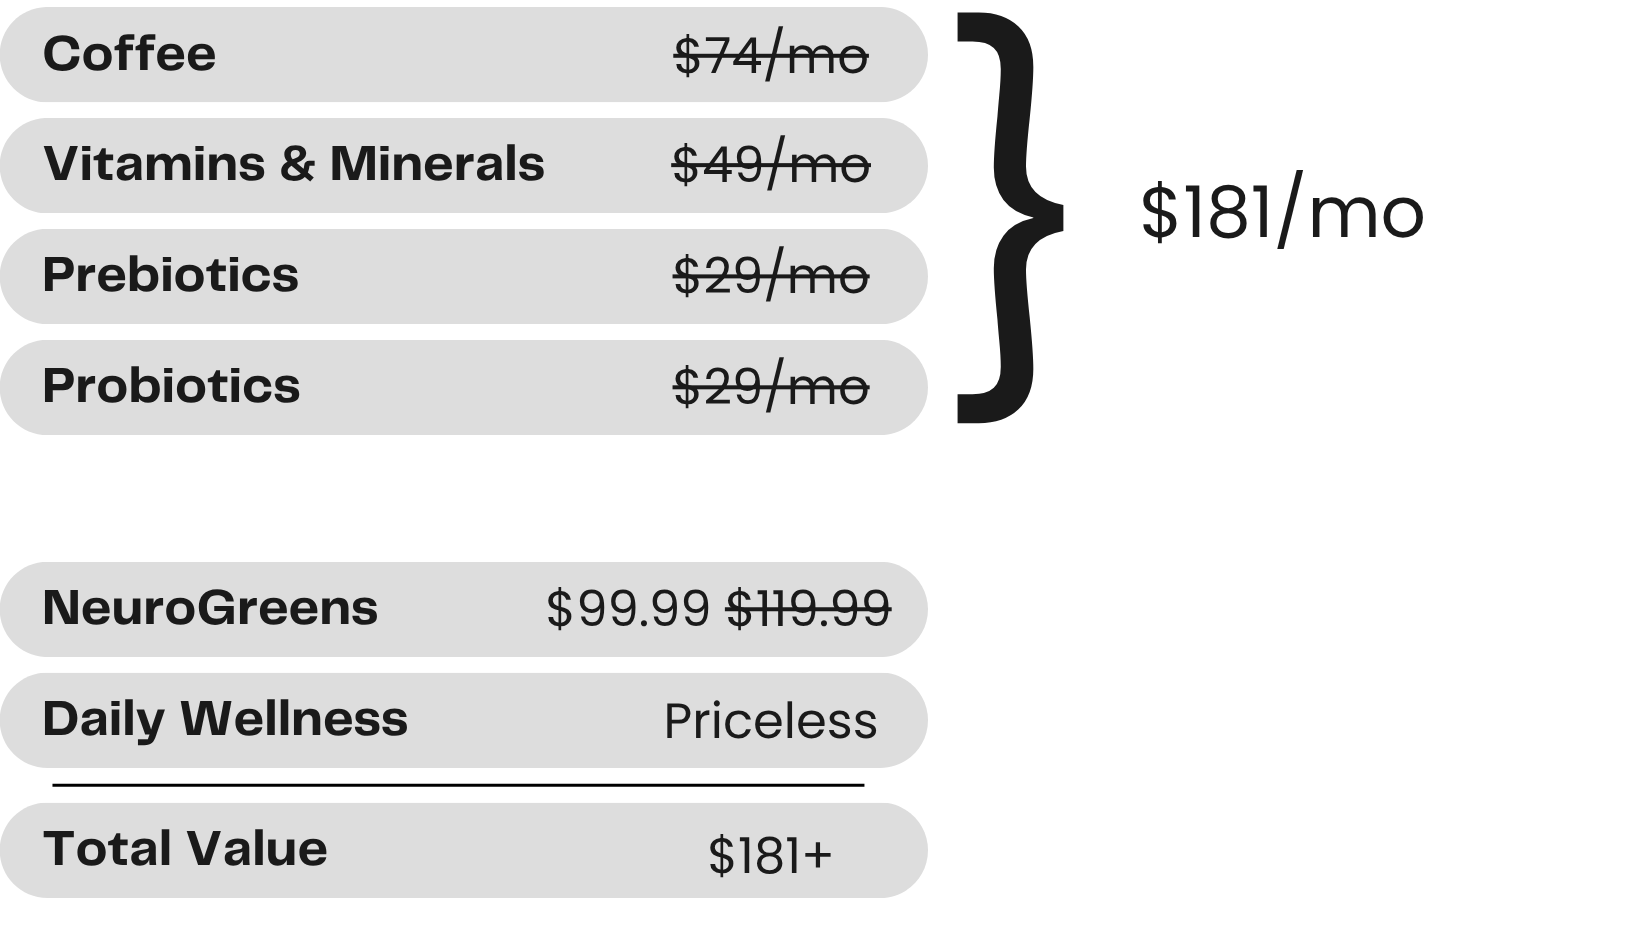Click the $181/mo combined monthly cost
The height and width of the screenshot is (928, 1647).
pyautogui.click(x=1281, y=212)
